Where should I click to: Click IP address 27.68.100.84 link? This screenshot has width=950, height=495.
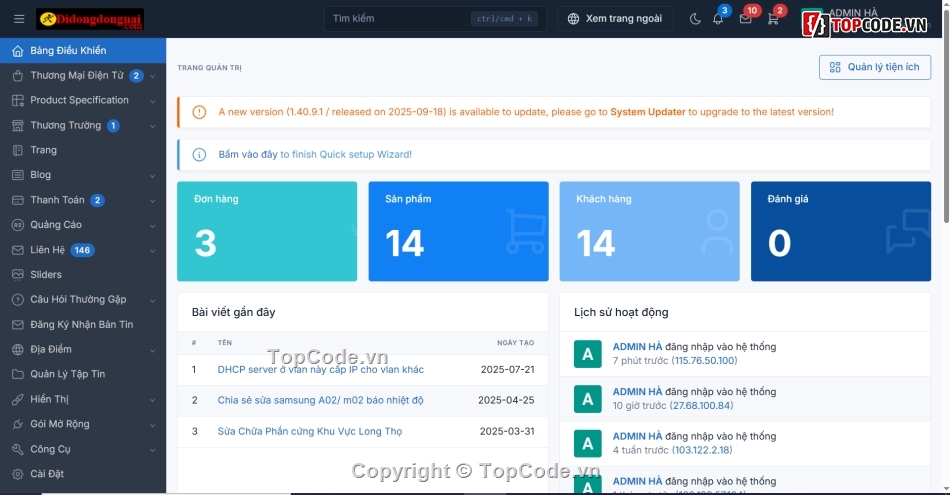click(702, 405)
